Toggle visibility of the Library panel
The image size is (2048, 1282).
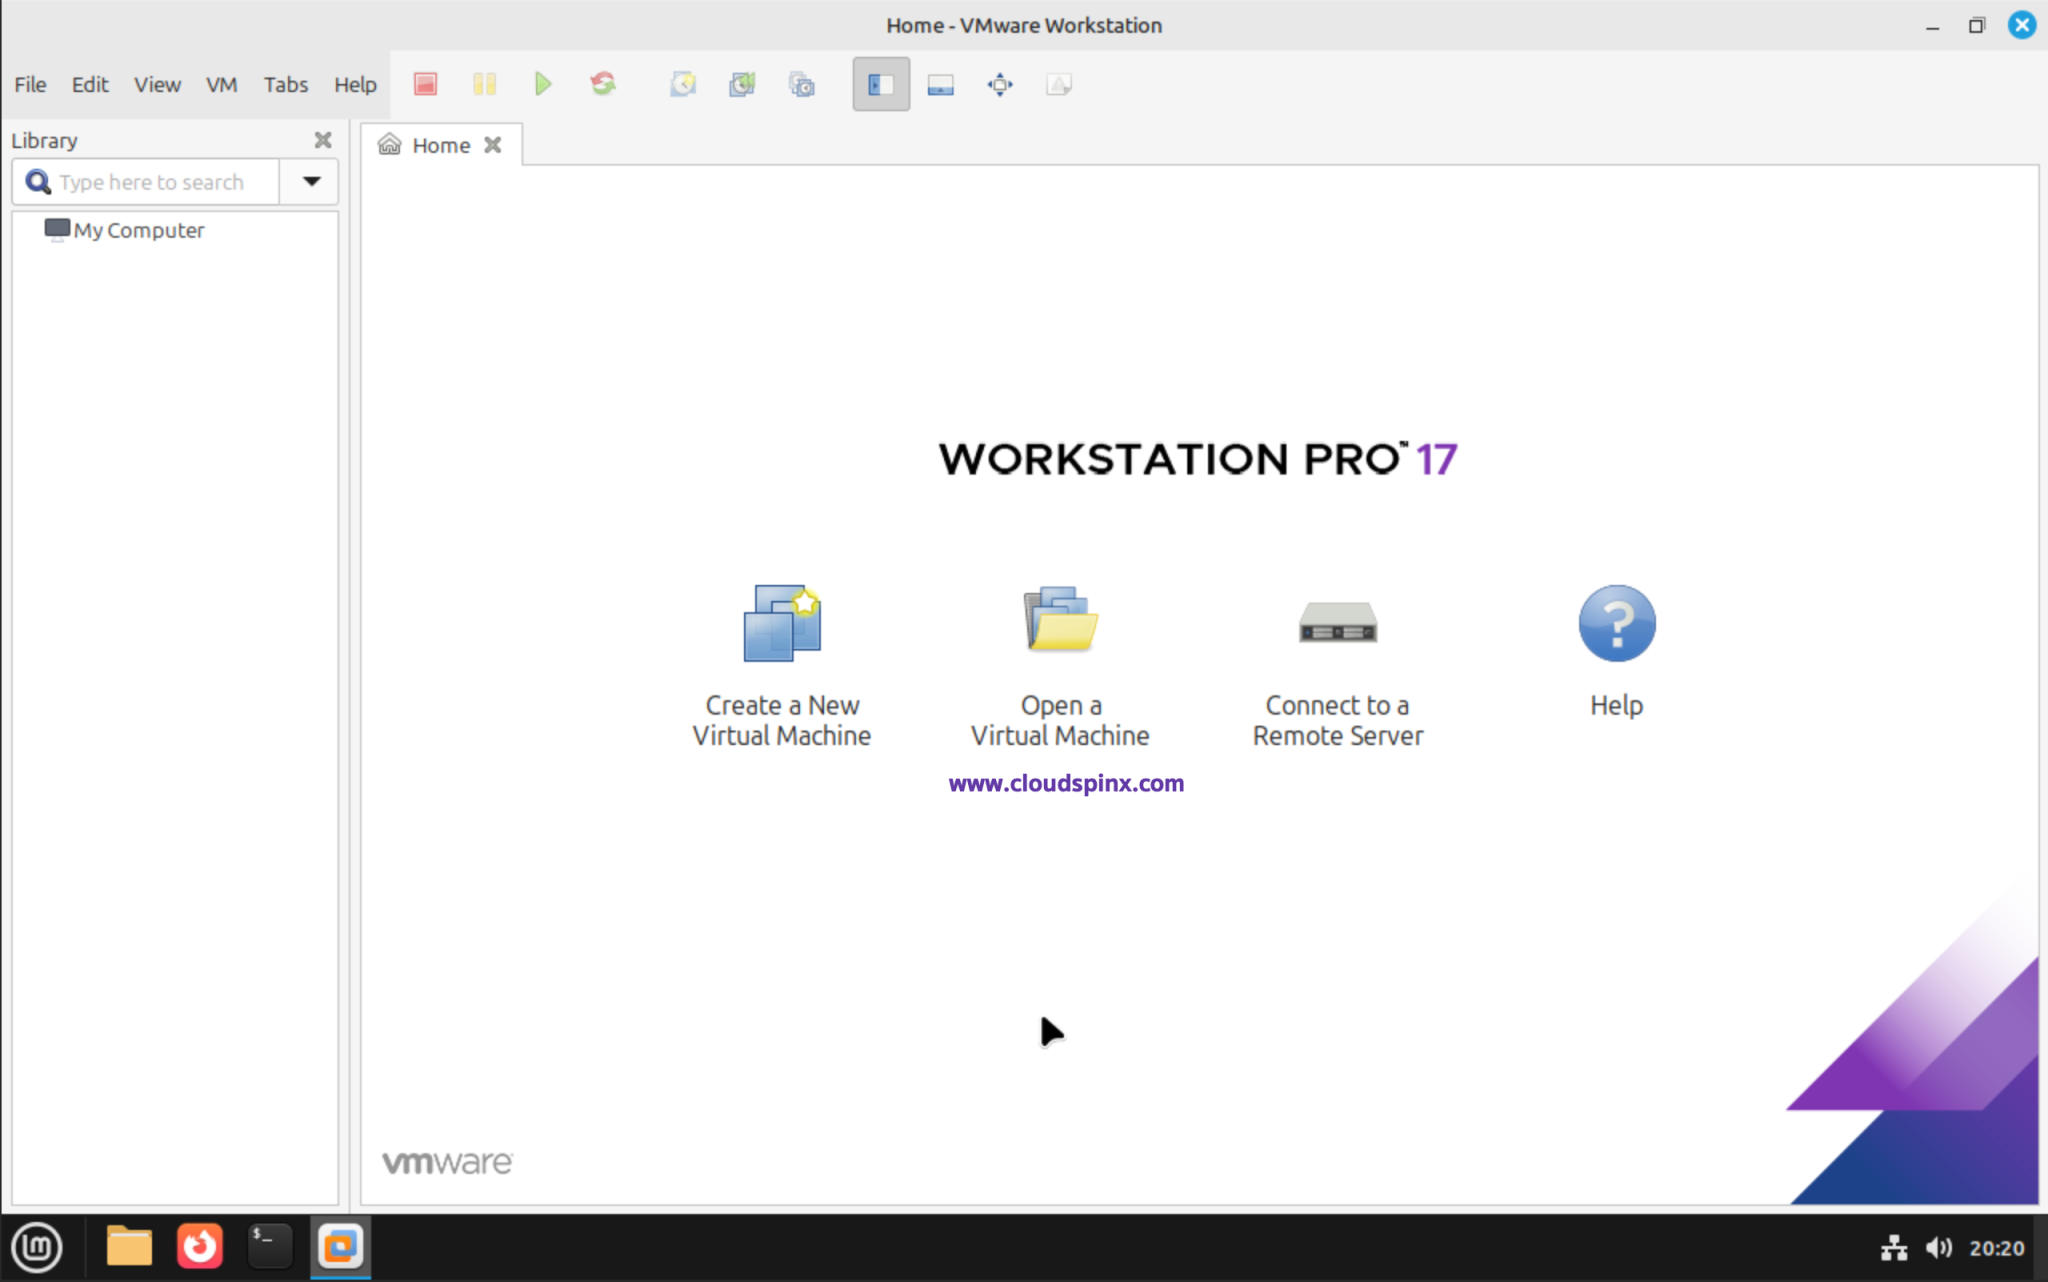(880, 84)
